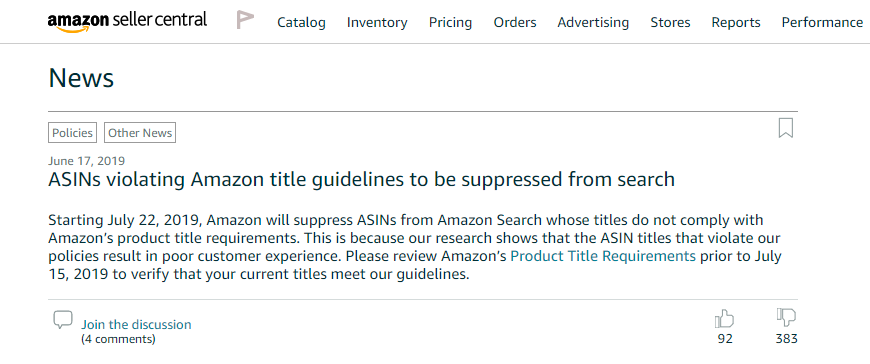Screen dimensions: 870x364
Task: Select the Other News tag
Action: [x=140, y=133]
